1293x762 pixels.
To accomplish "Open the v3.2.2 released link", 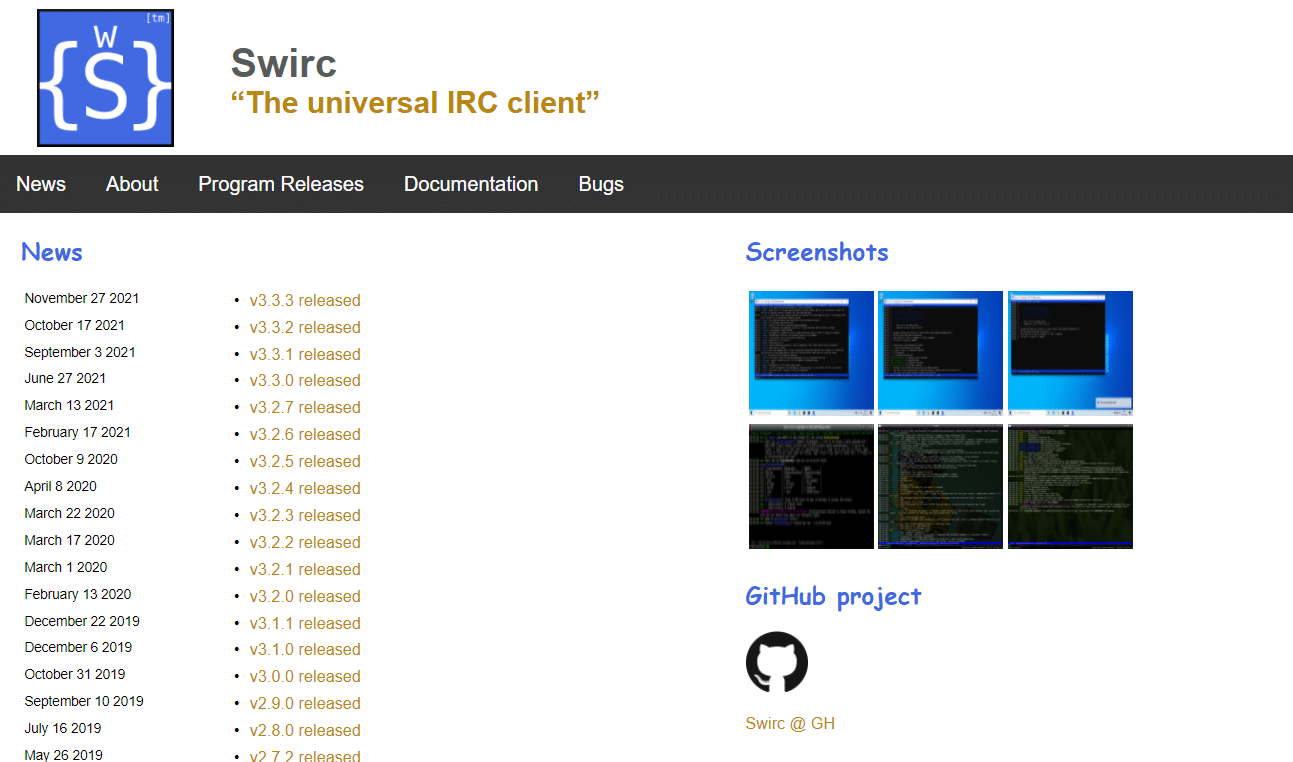I will click(305, 542).
